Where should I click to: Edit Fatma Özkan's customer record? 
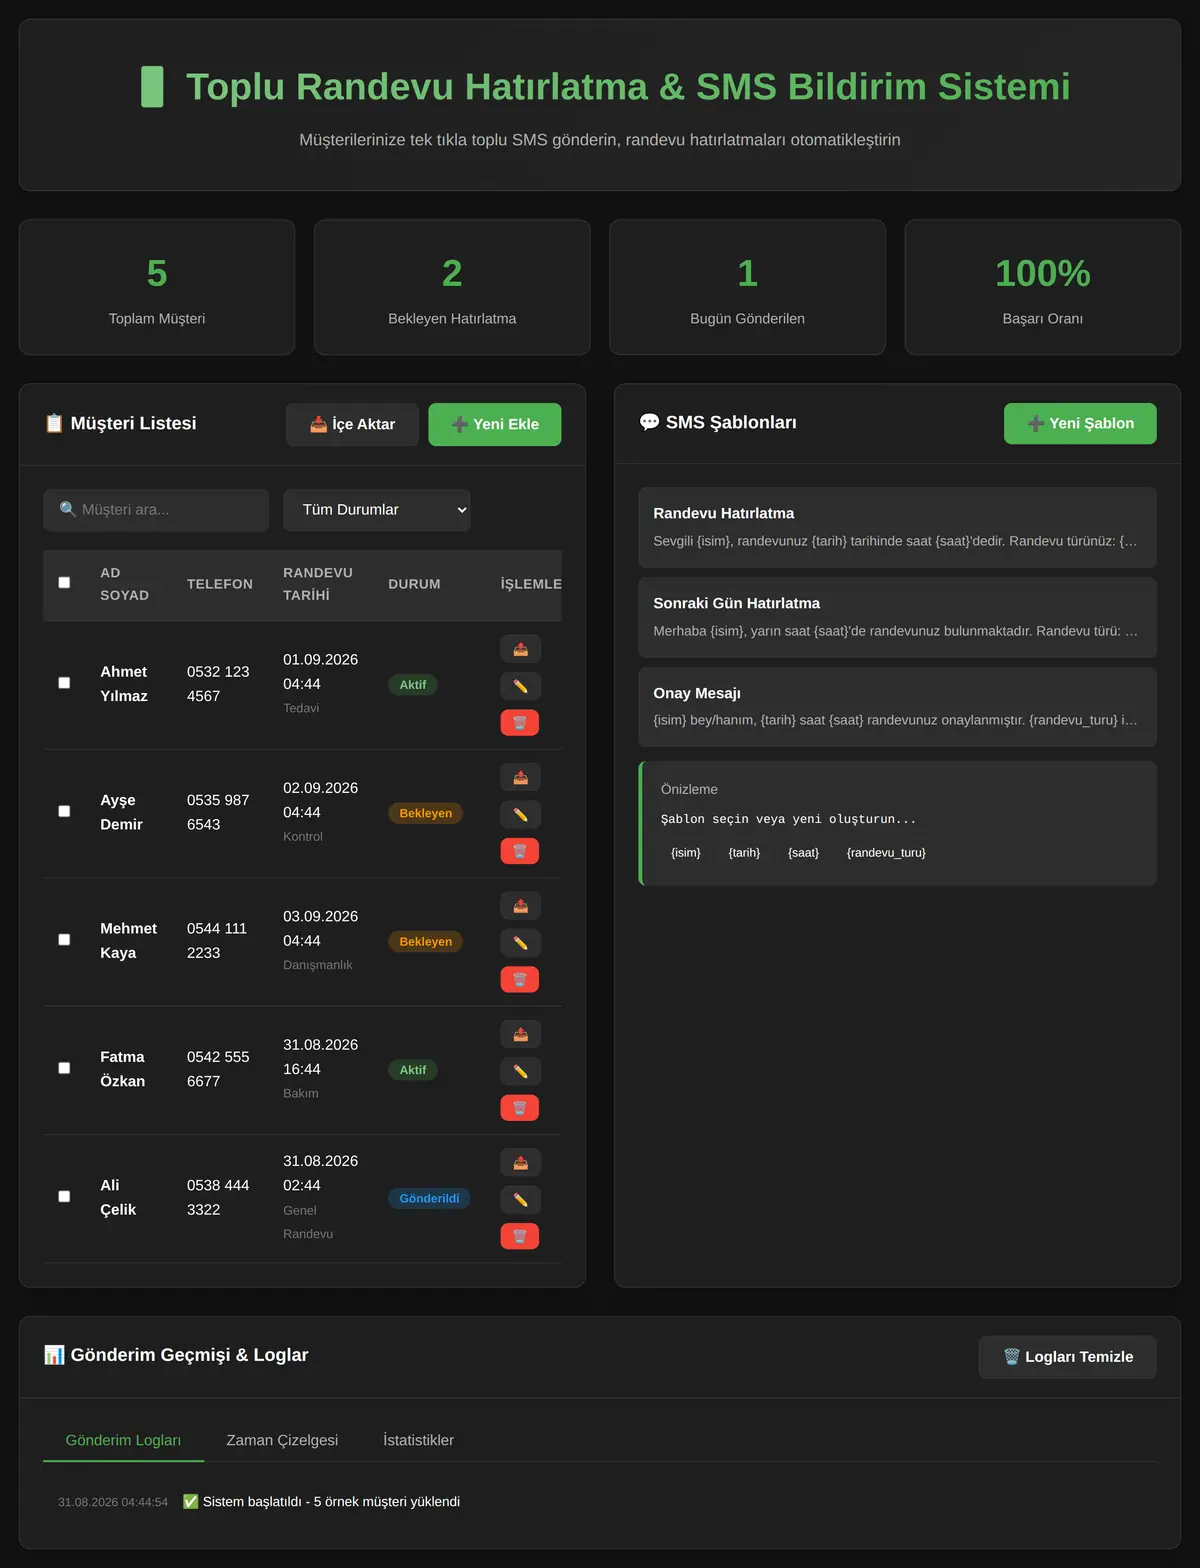pos(520,1071)
